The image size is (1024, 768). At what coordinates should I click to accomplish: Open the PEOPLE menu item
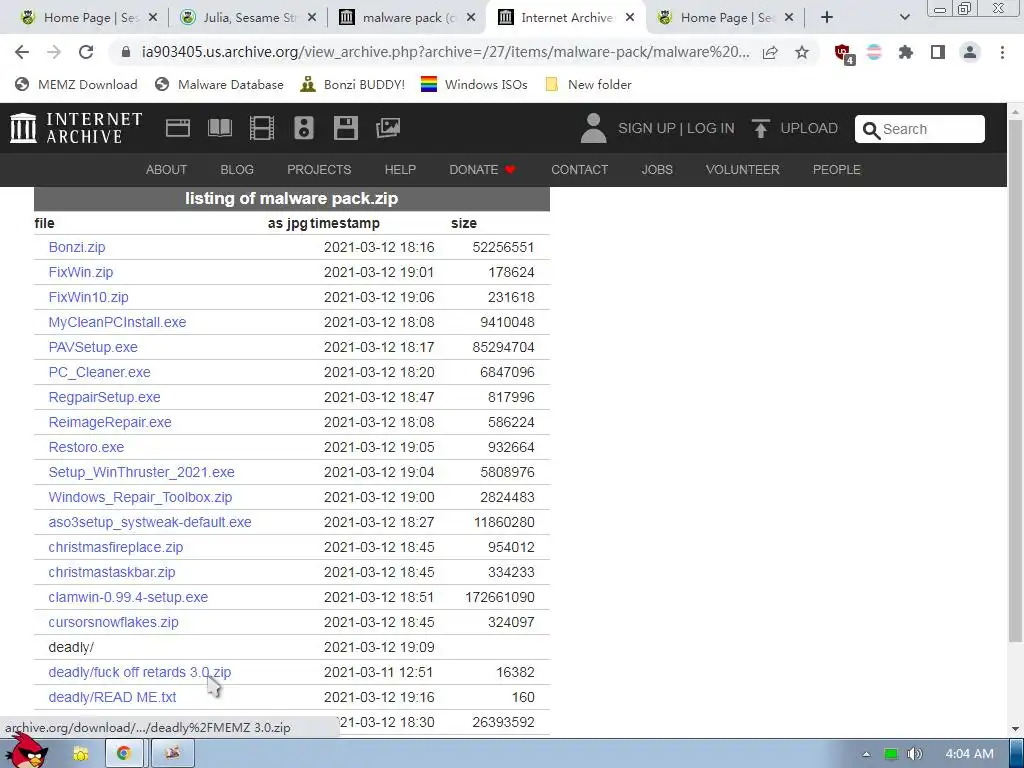click(x=837, y=170)
